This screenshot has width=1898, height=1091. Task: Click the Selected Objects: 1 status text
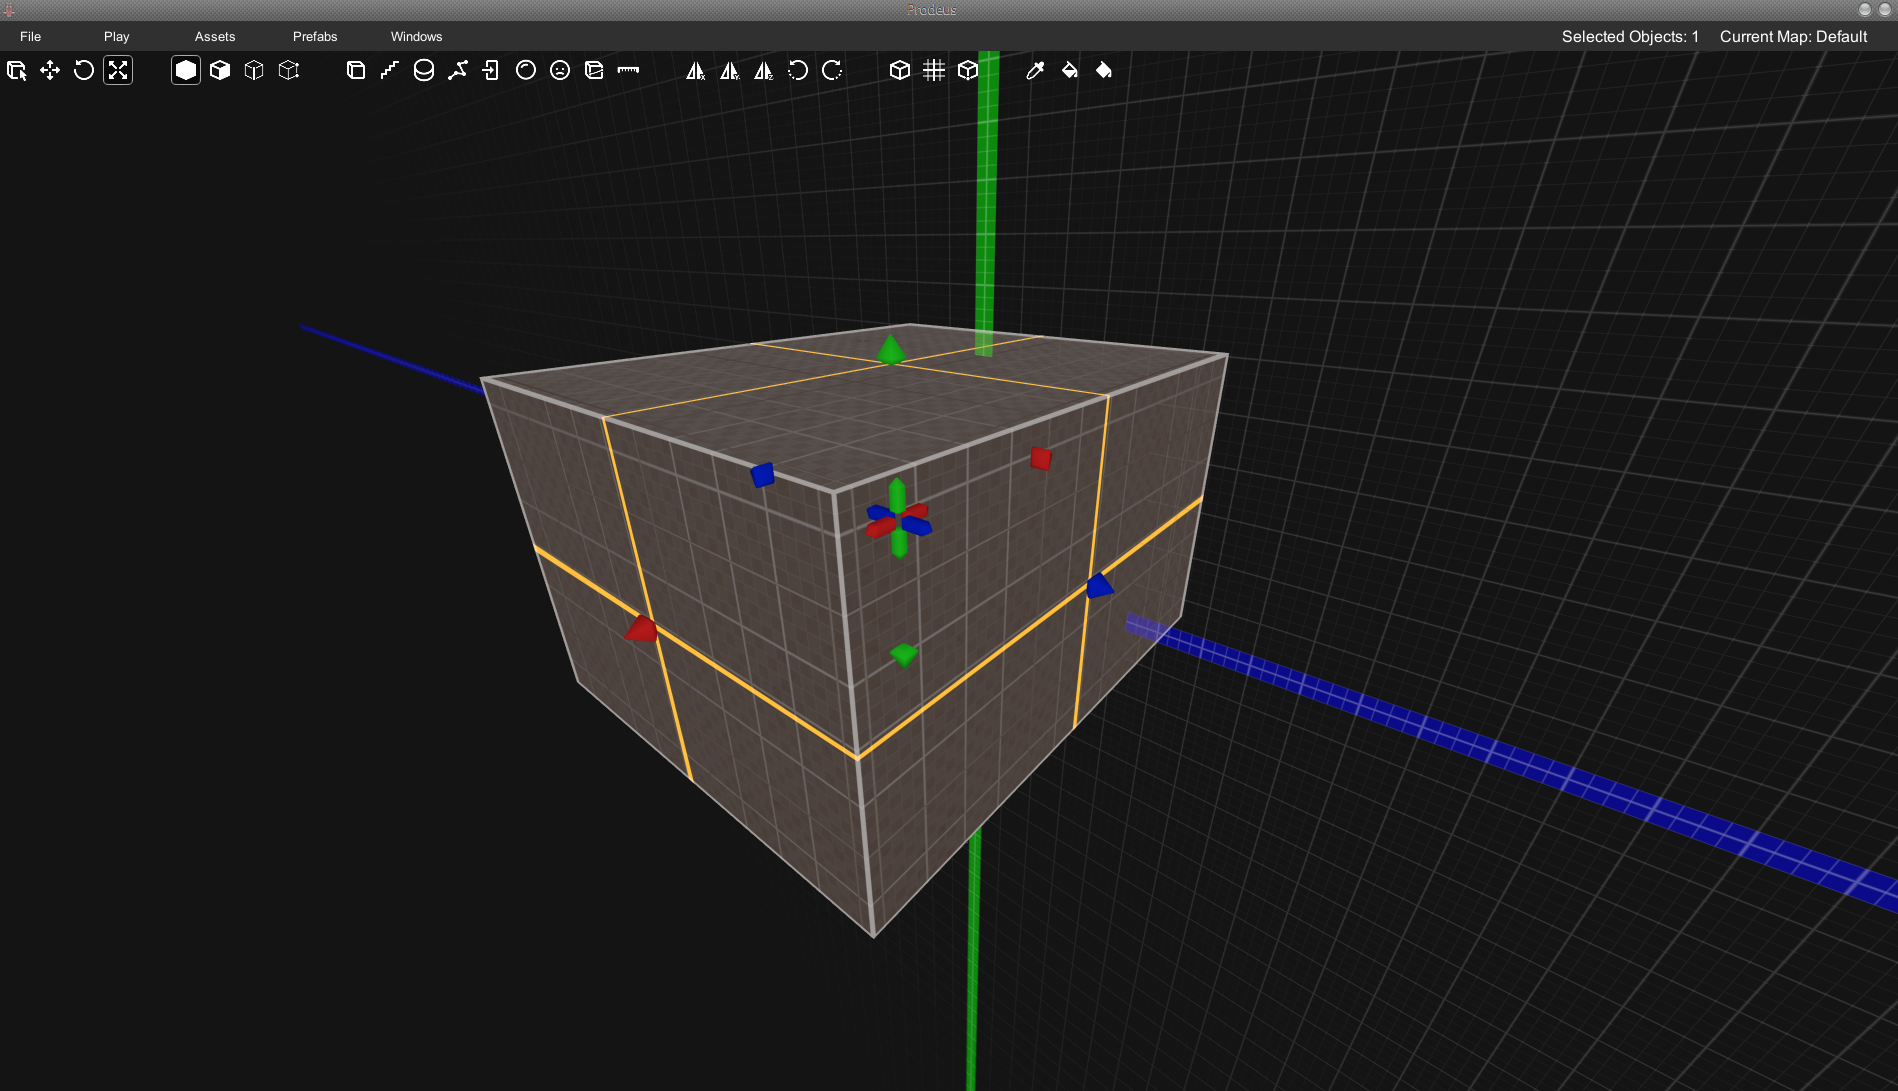[1630, 37]
